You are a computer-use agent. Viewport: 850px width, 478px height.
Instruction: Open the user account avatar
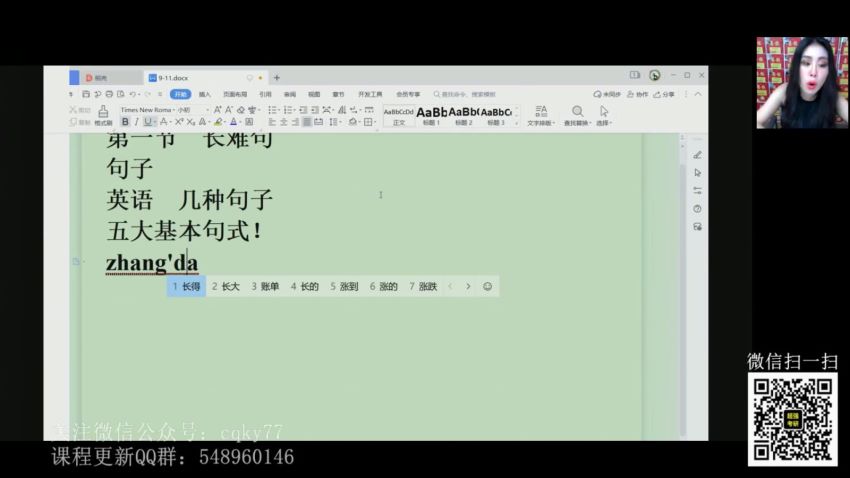[654, 75]
